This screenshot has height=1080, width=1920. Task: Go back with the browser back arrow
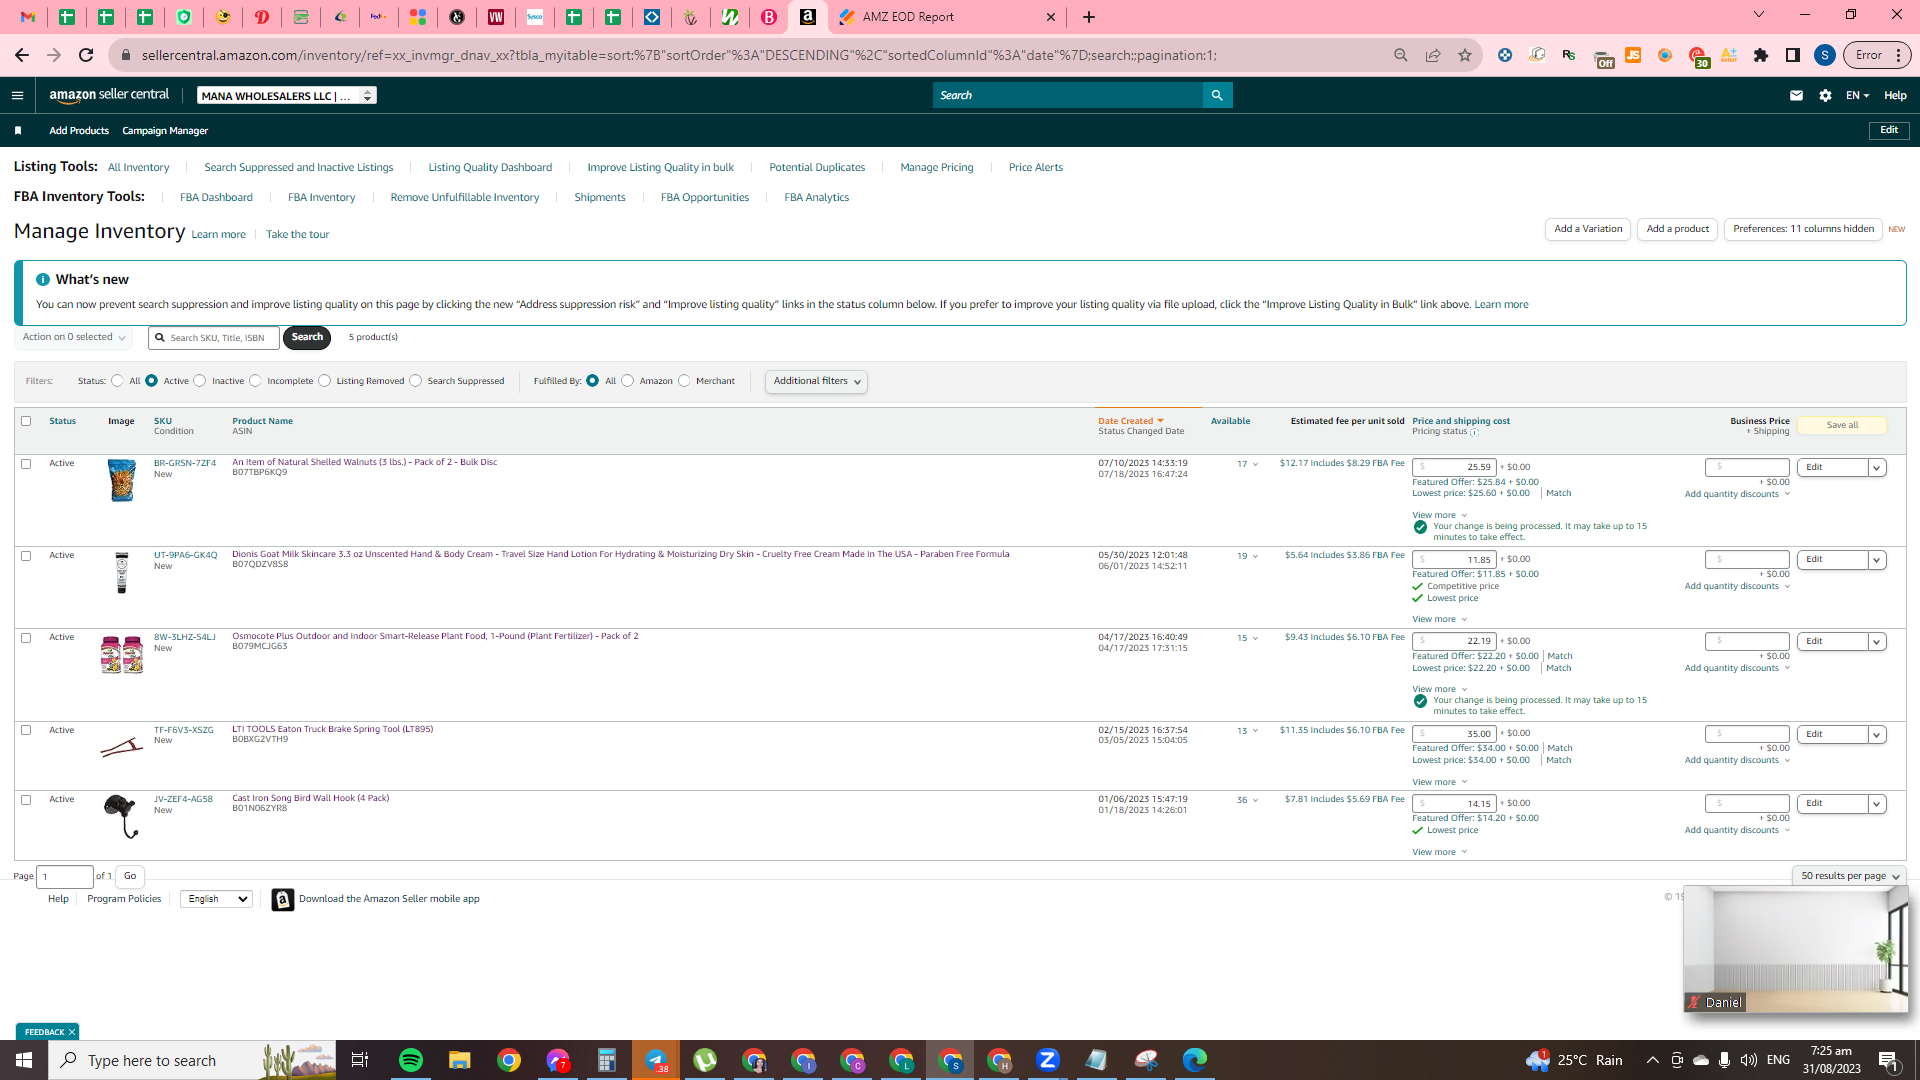[22, 56]
